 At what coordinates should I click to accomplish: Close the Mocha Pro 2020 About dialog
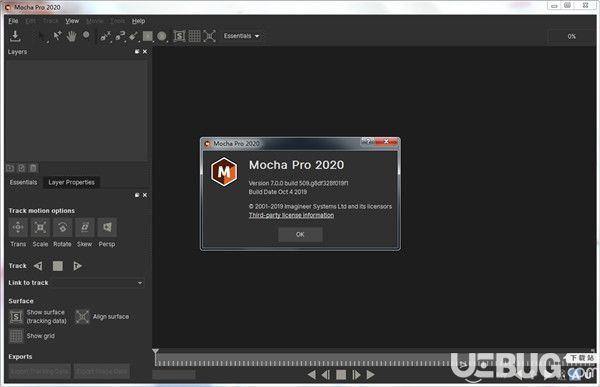386,142
